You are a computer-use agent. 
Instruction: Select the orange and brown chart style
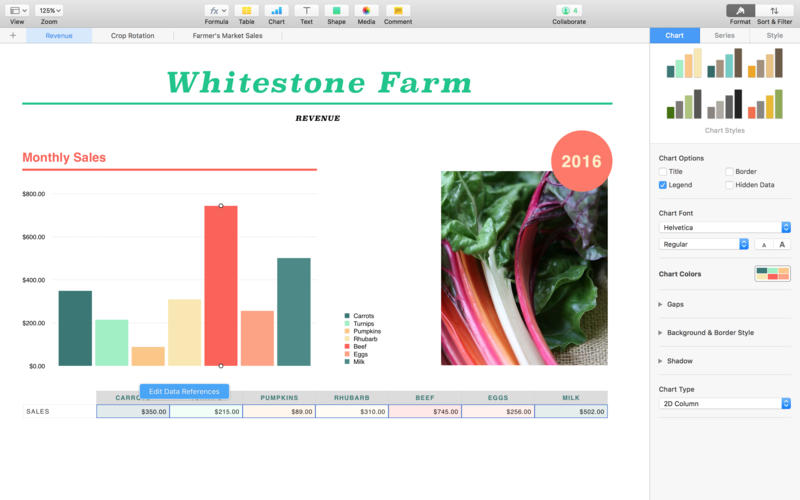coord(765,63)
